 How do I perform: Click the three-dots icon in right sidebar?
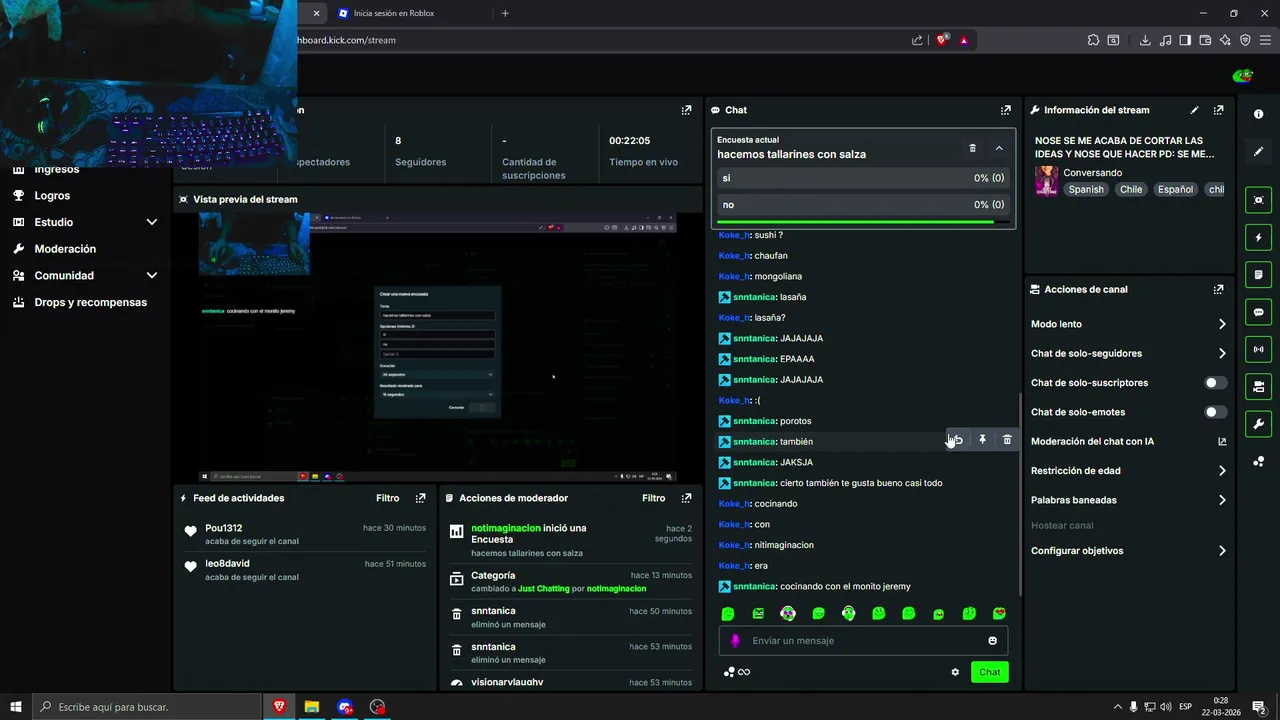1258,461
